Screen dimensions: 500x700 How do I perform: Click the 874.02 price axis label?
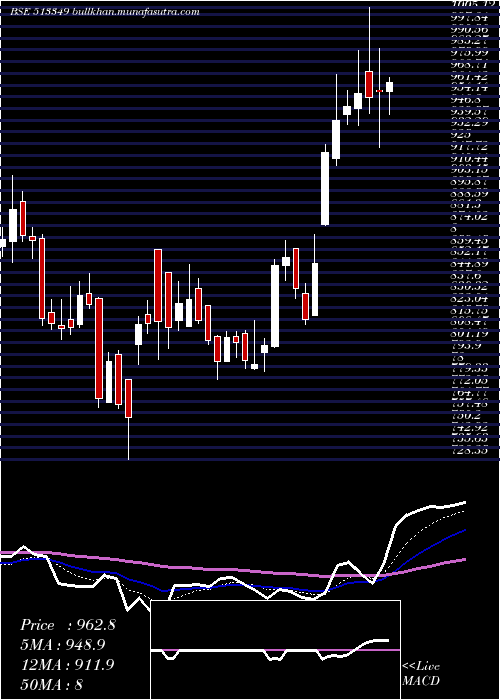pyautogui.click(x=468, y=217)
